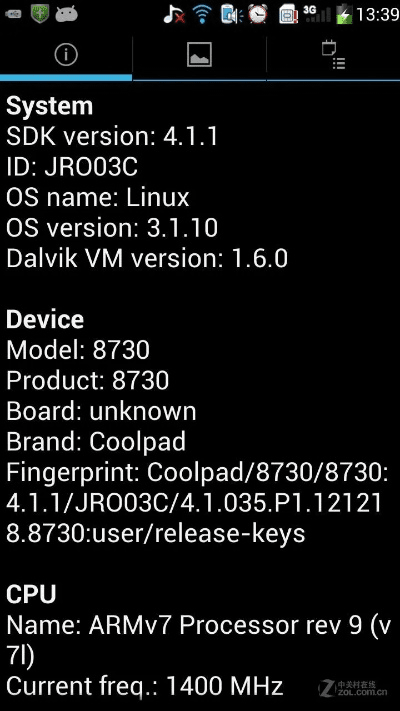The image size is (400, 711).
Task: Select the System section heading
Action: click(x=49, y=107)
